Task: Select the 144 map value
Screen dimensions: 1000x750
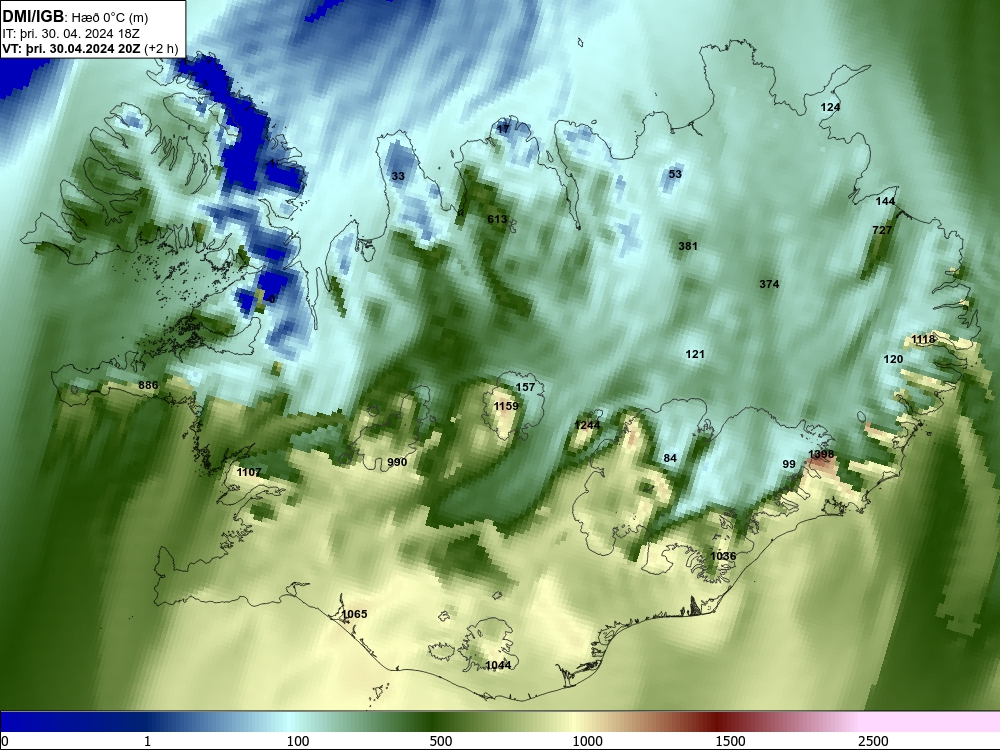Action: click(x=885, y=202)
